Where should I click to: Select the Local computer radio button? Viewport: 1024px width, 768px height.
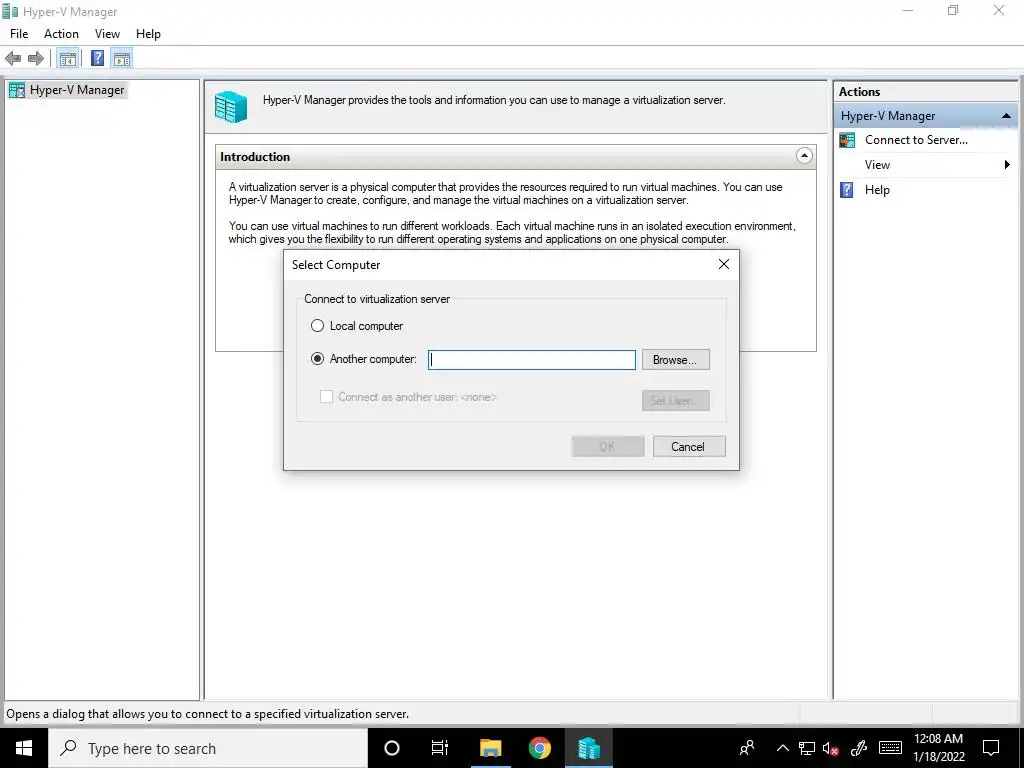point(317,326)
